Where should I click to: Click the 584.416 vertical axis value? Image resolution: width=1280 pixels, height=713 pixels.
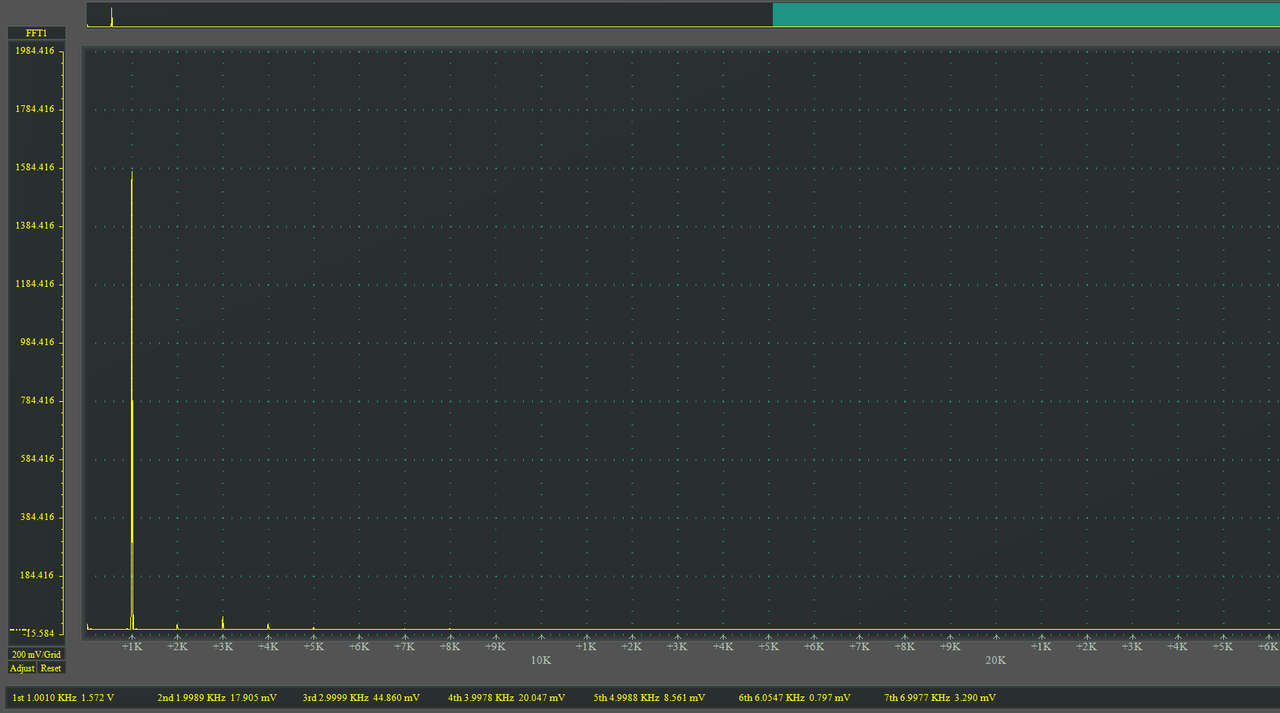coord(36,459)
